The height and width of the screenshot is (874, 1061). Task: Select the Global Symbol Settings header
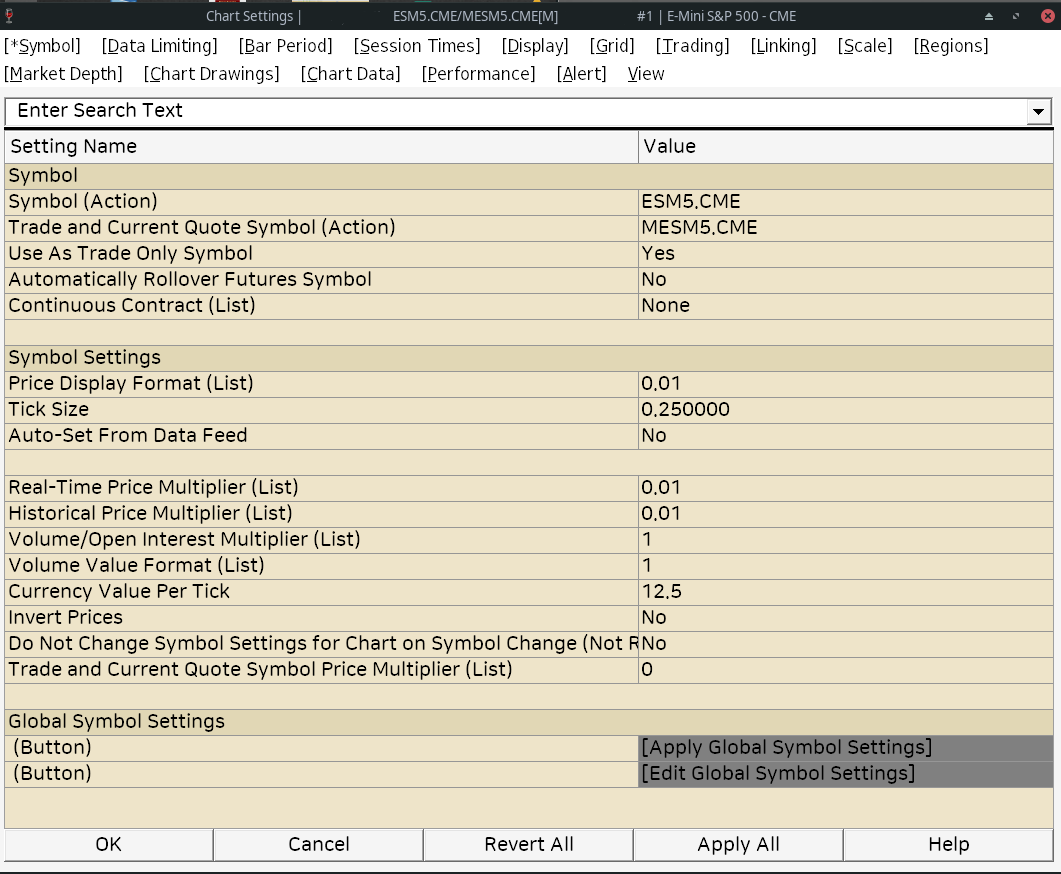(529, 722)
